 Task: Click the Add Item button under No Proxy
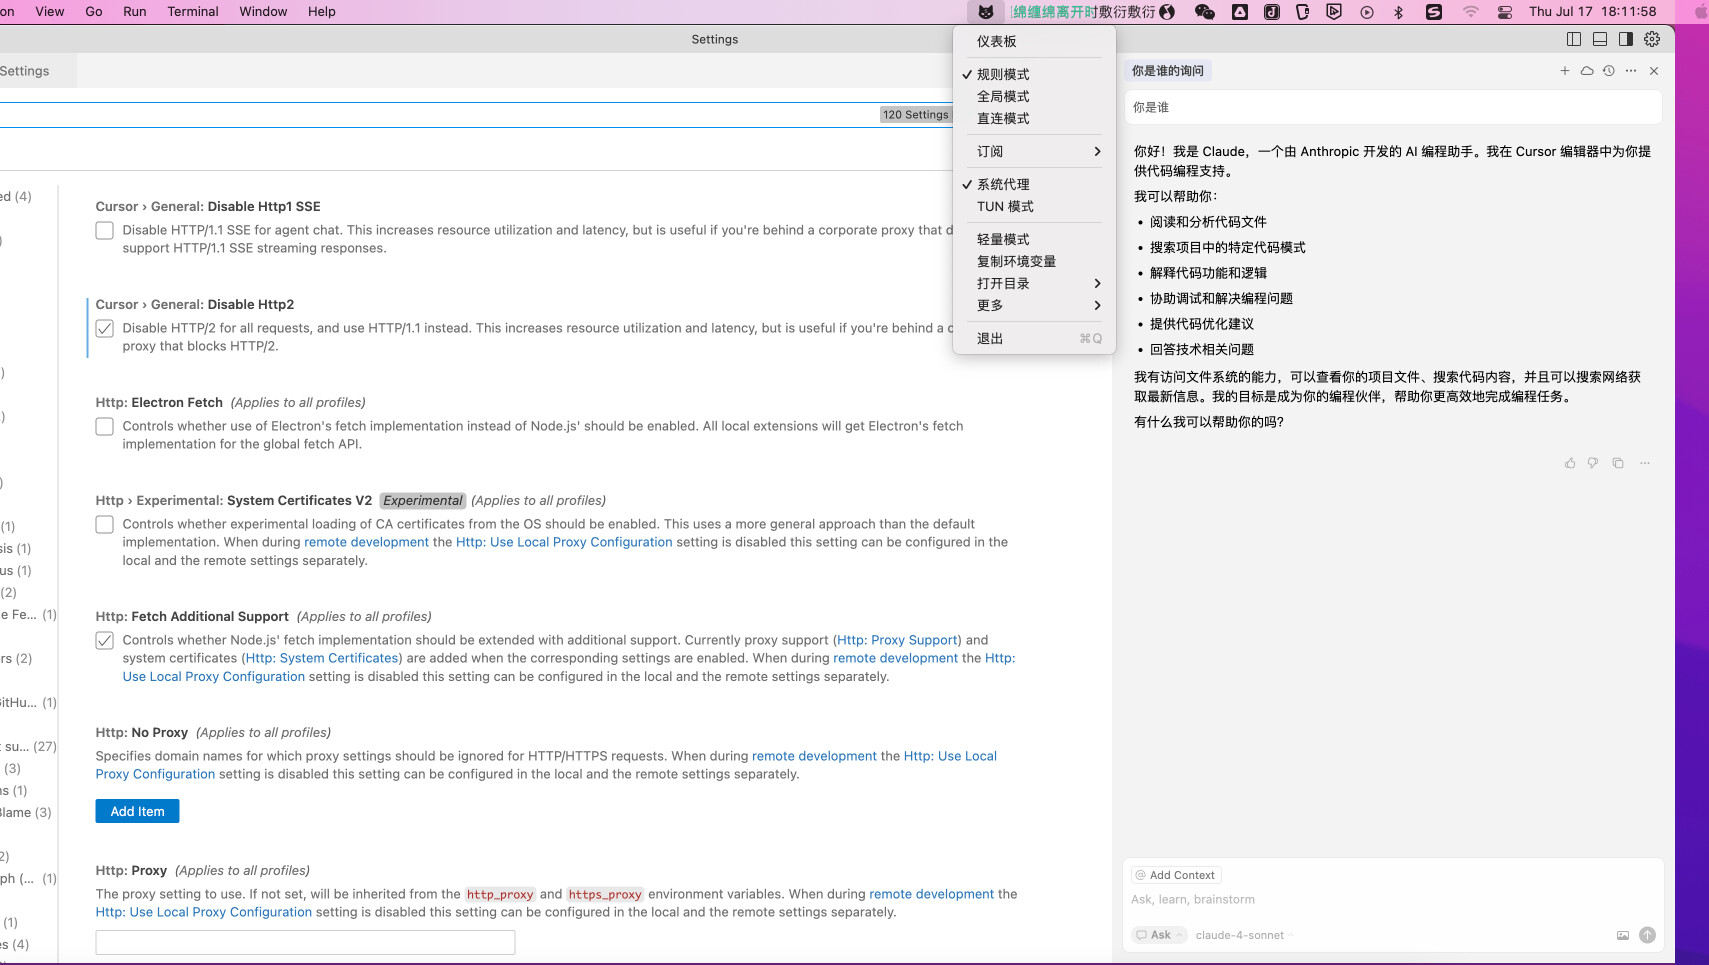137,811
